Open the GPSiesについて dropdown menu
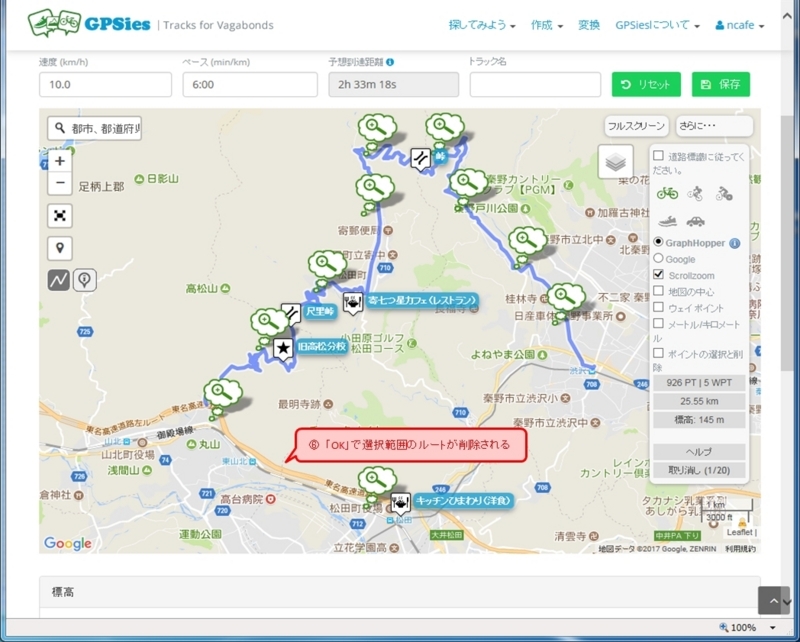This screenshot has height=642, width=800. (x=657, y=25)
